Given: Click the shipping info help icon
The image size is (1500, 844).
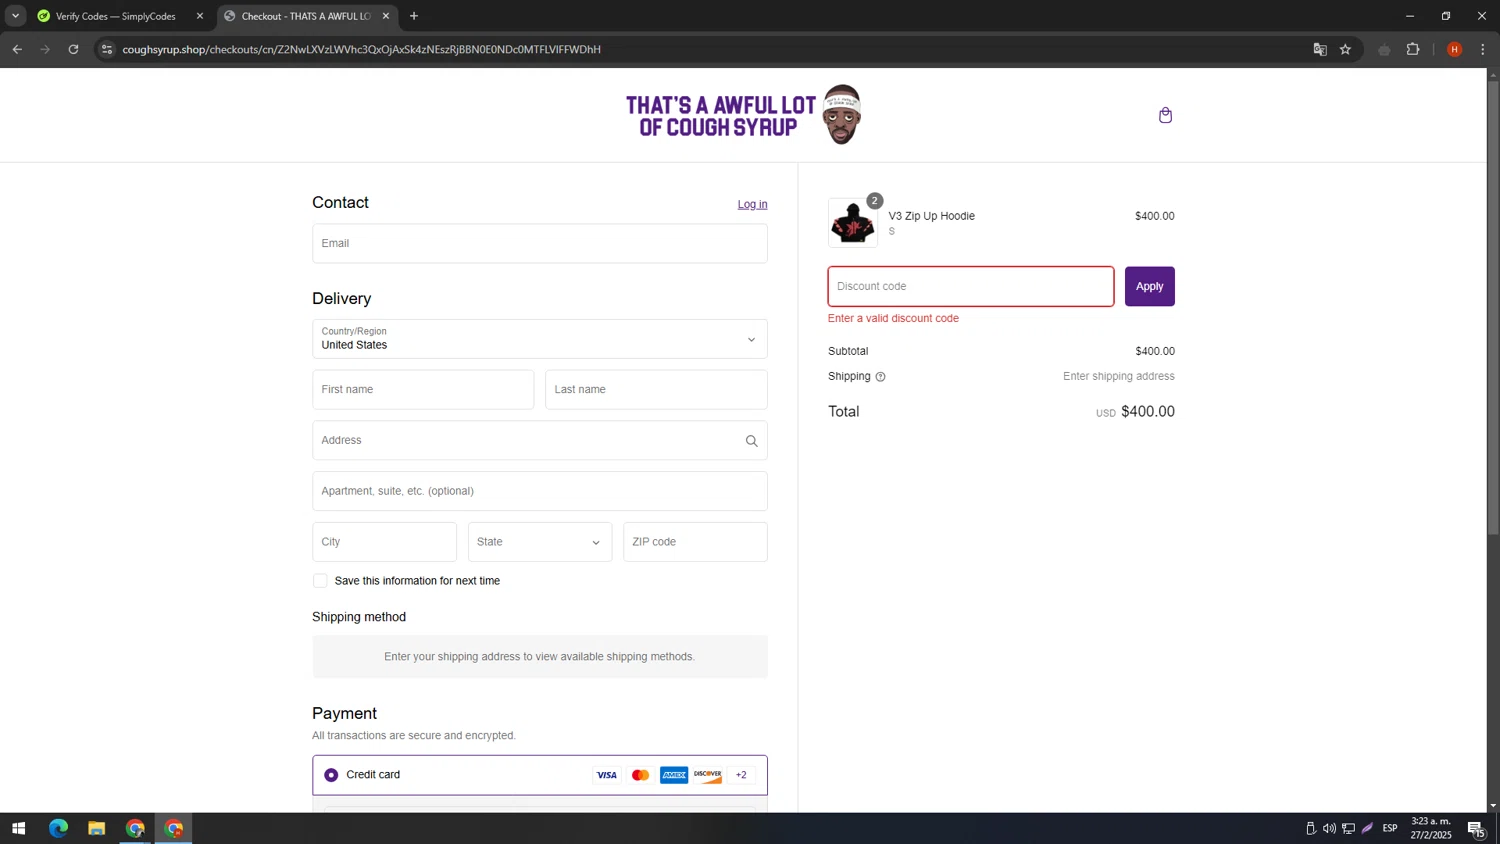Looking at the screenshot, I should point(880,377).
